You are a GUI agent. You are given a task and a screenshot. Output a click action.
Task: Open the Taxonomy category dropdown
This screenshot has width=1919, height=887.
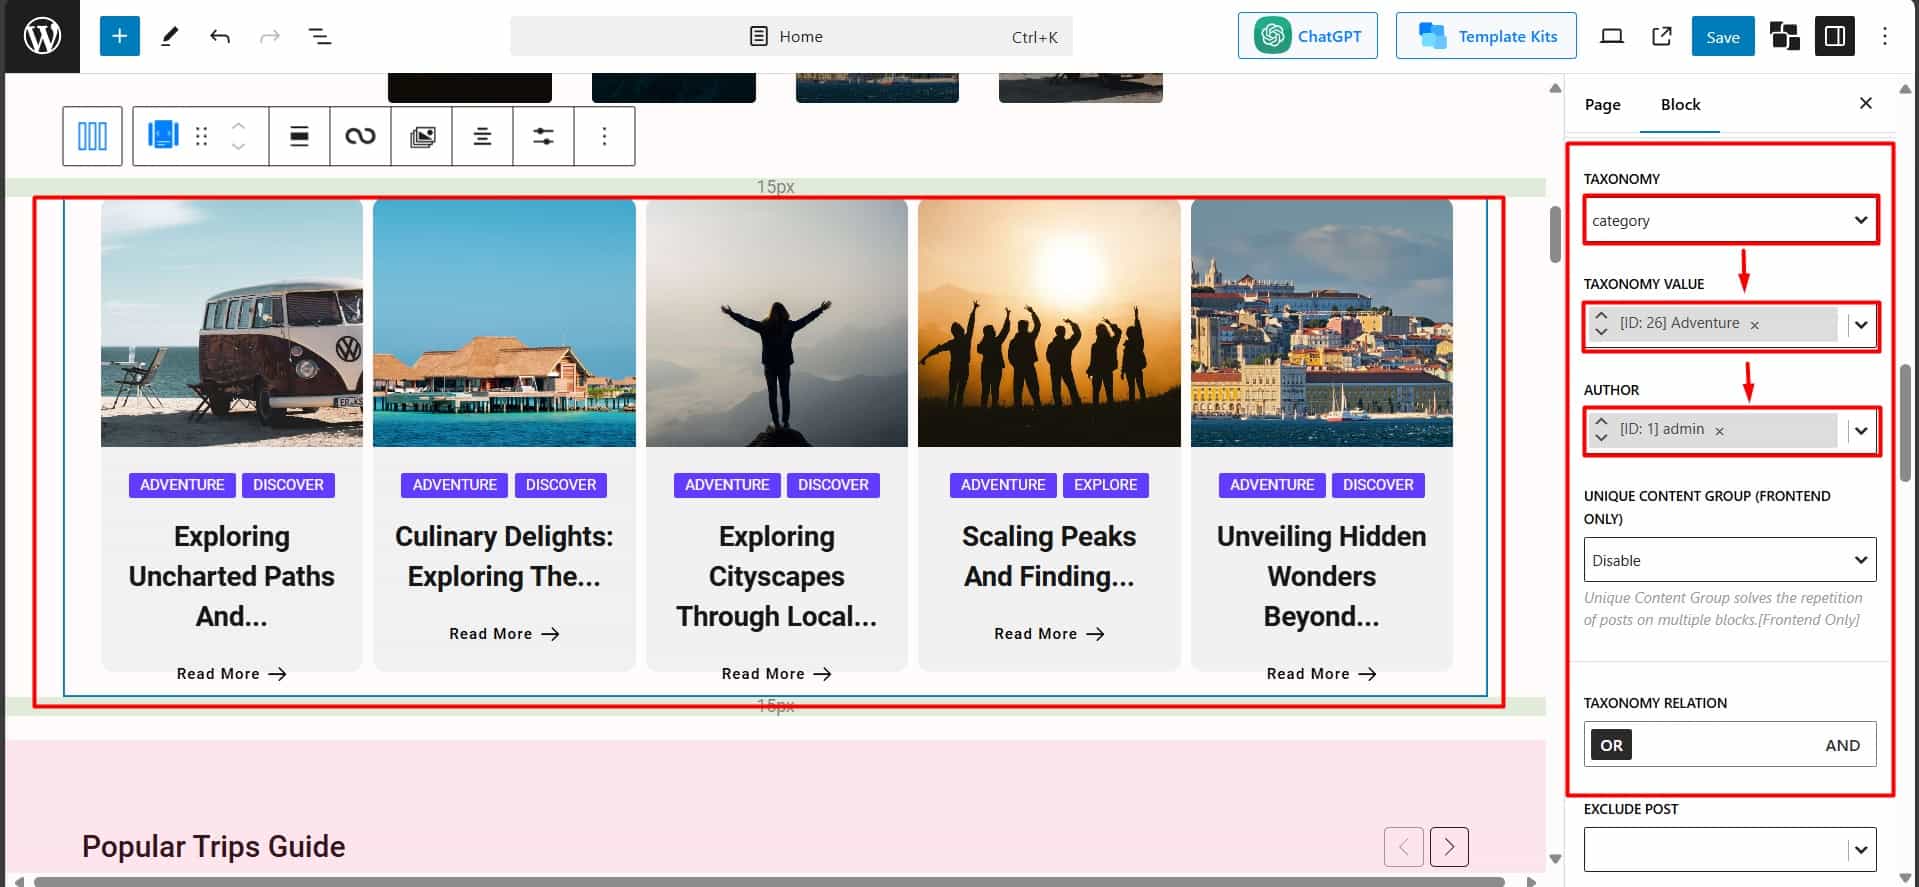pyautogui.click(x=1730, y=220)
